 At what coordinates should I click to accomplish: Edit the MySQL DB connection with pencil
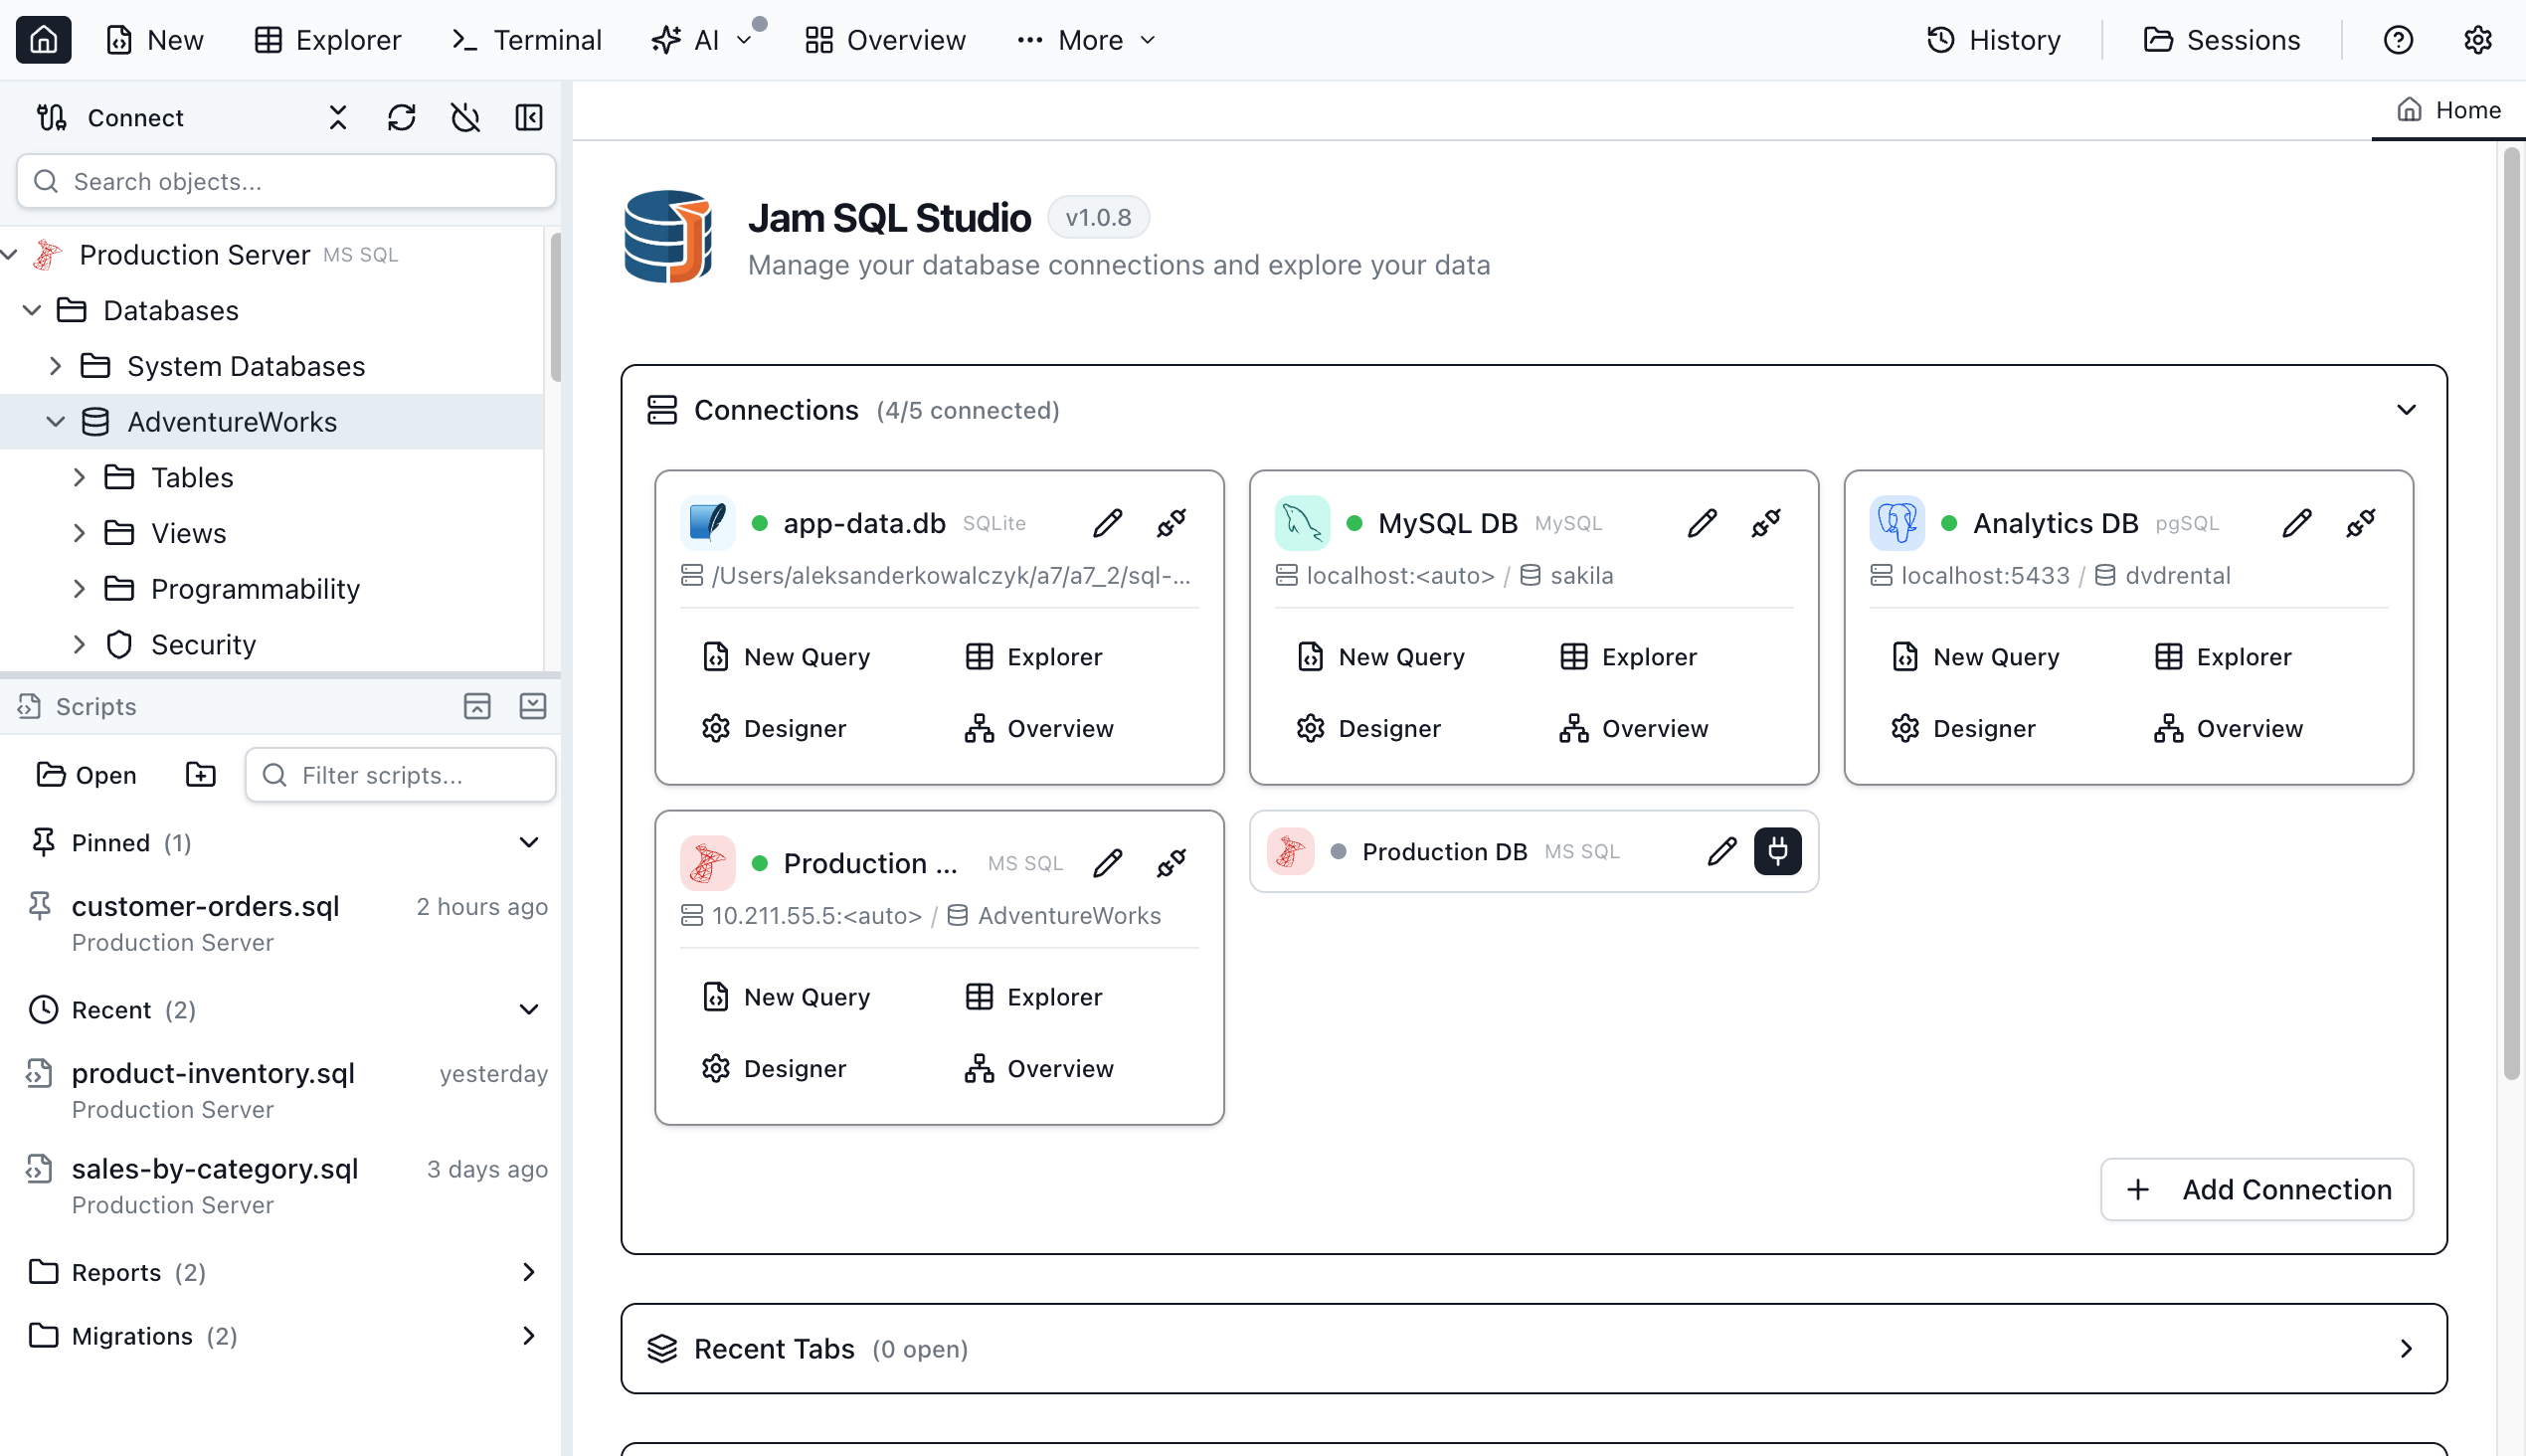pos(1701,523)
